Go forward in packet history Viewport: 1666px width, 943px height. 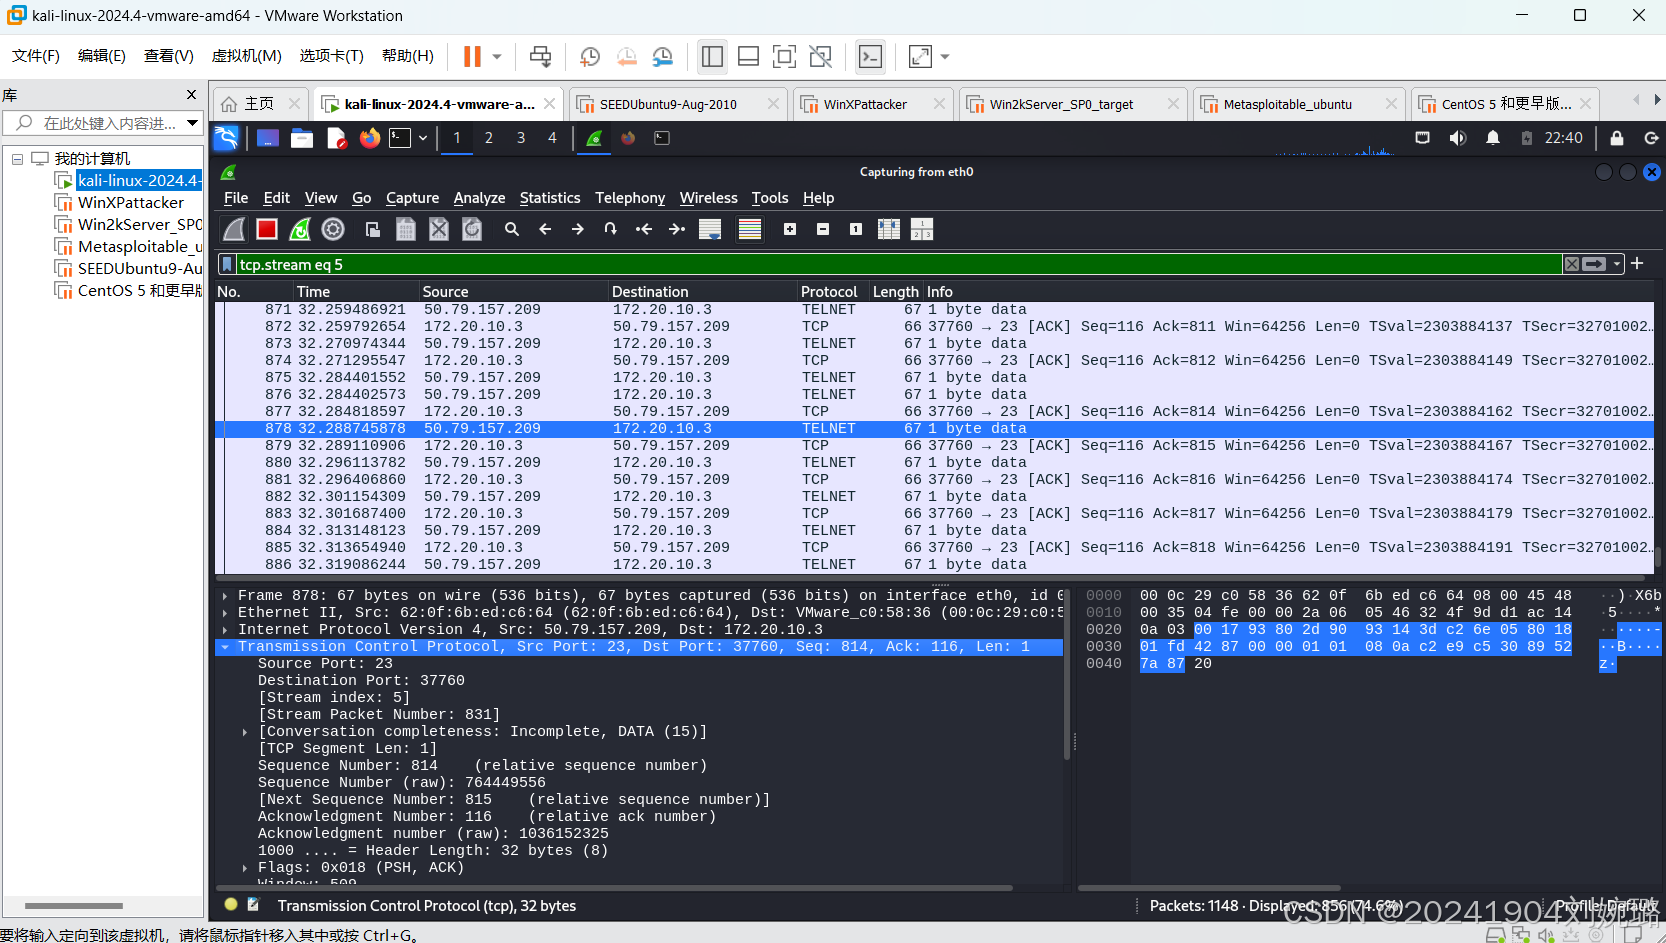[578, 230]
